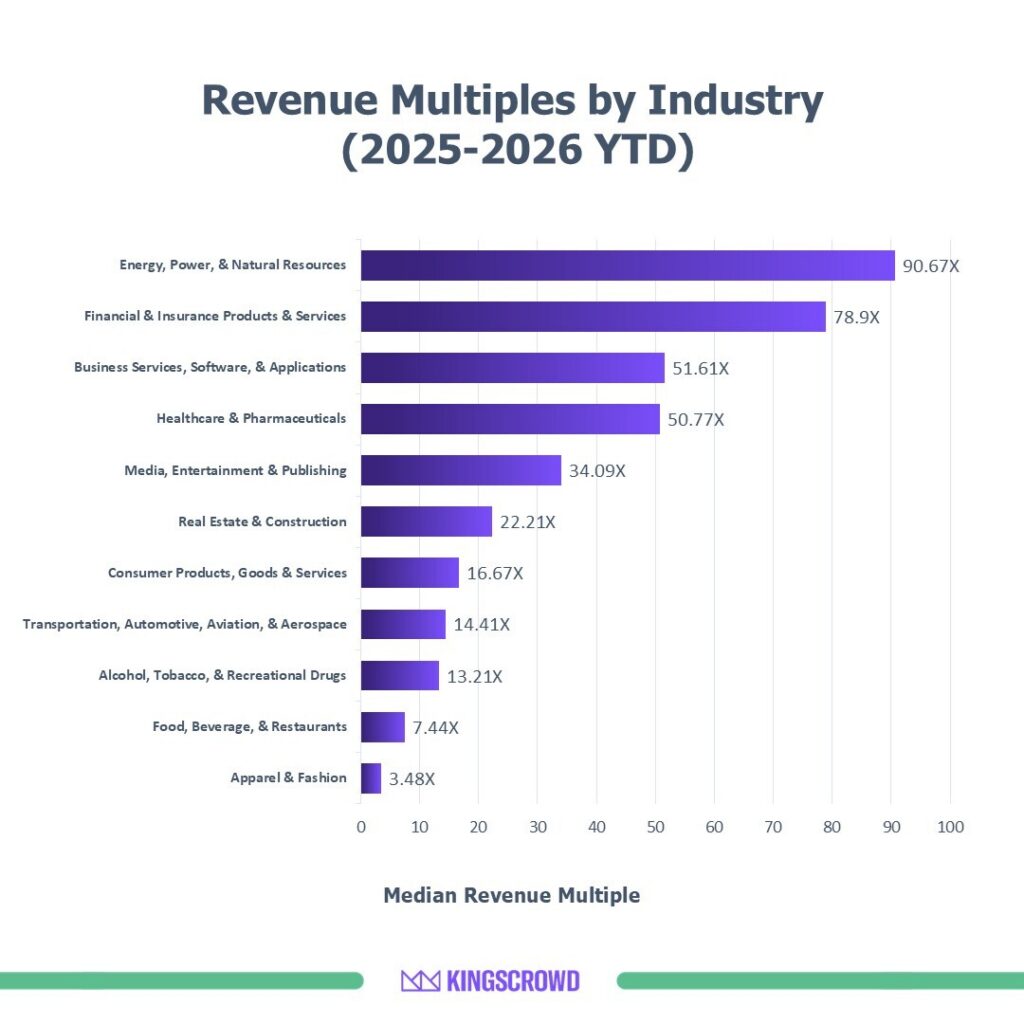The image size is (1024, 1024).
Task: Click the x-axis tick label '20'
Action: click(479, 827)
